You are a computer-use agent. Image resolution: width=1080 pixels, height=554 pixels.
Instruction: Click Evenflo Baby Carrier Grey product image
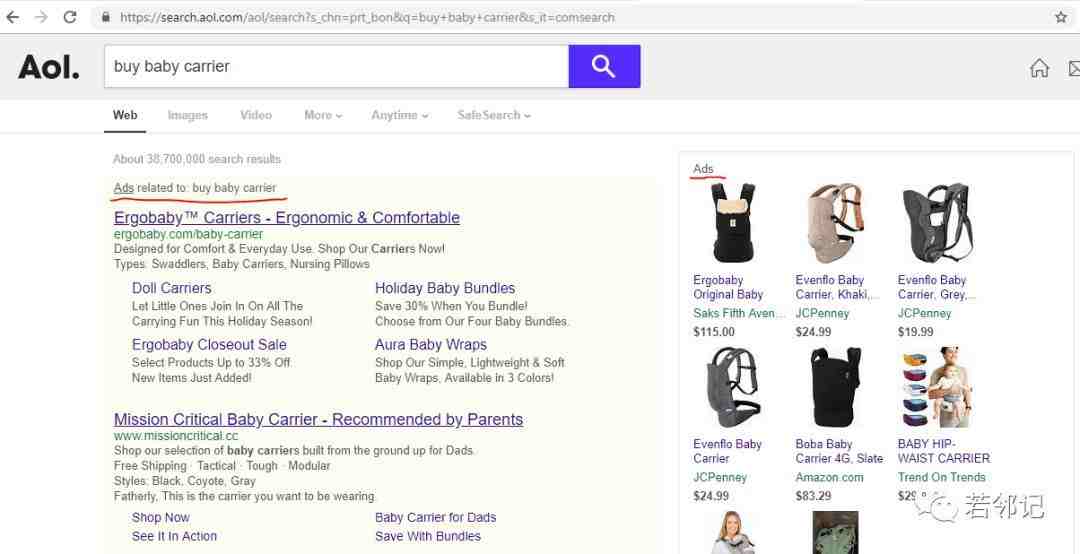click(937, 223)
